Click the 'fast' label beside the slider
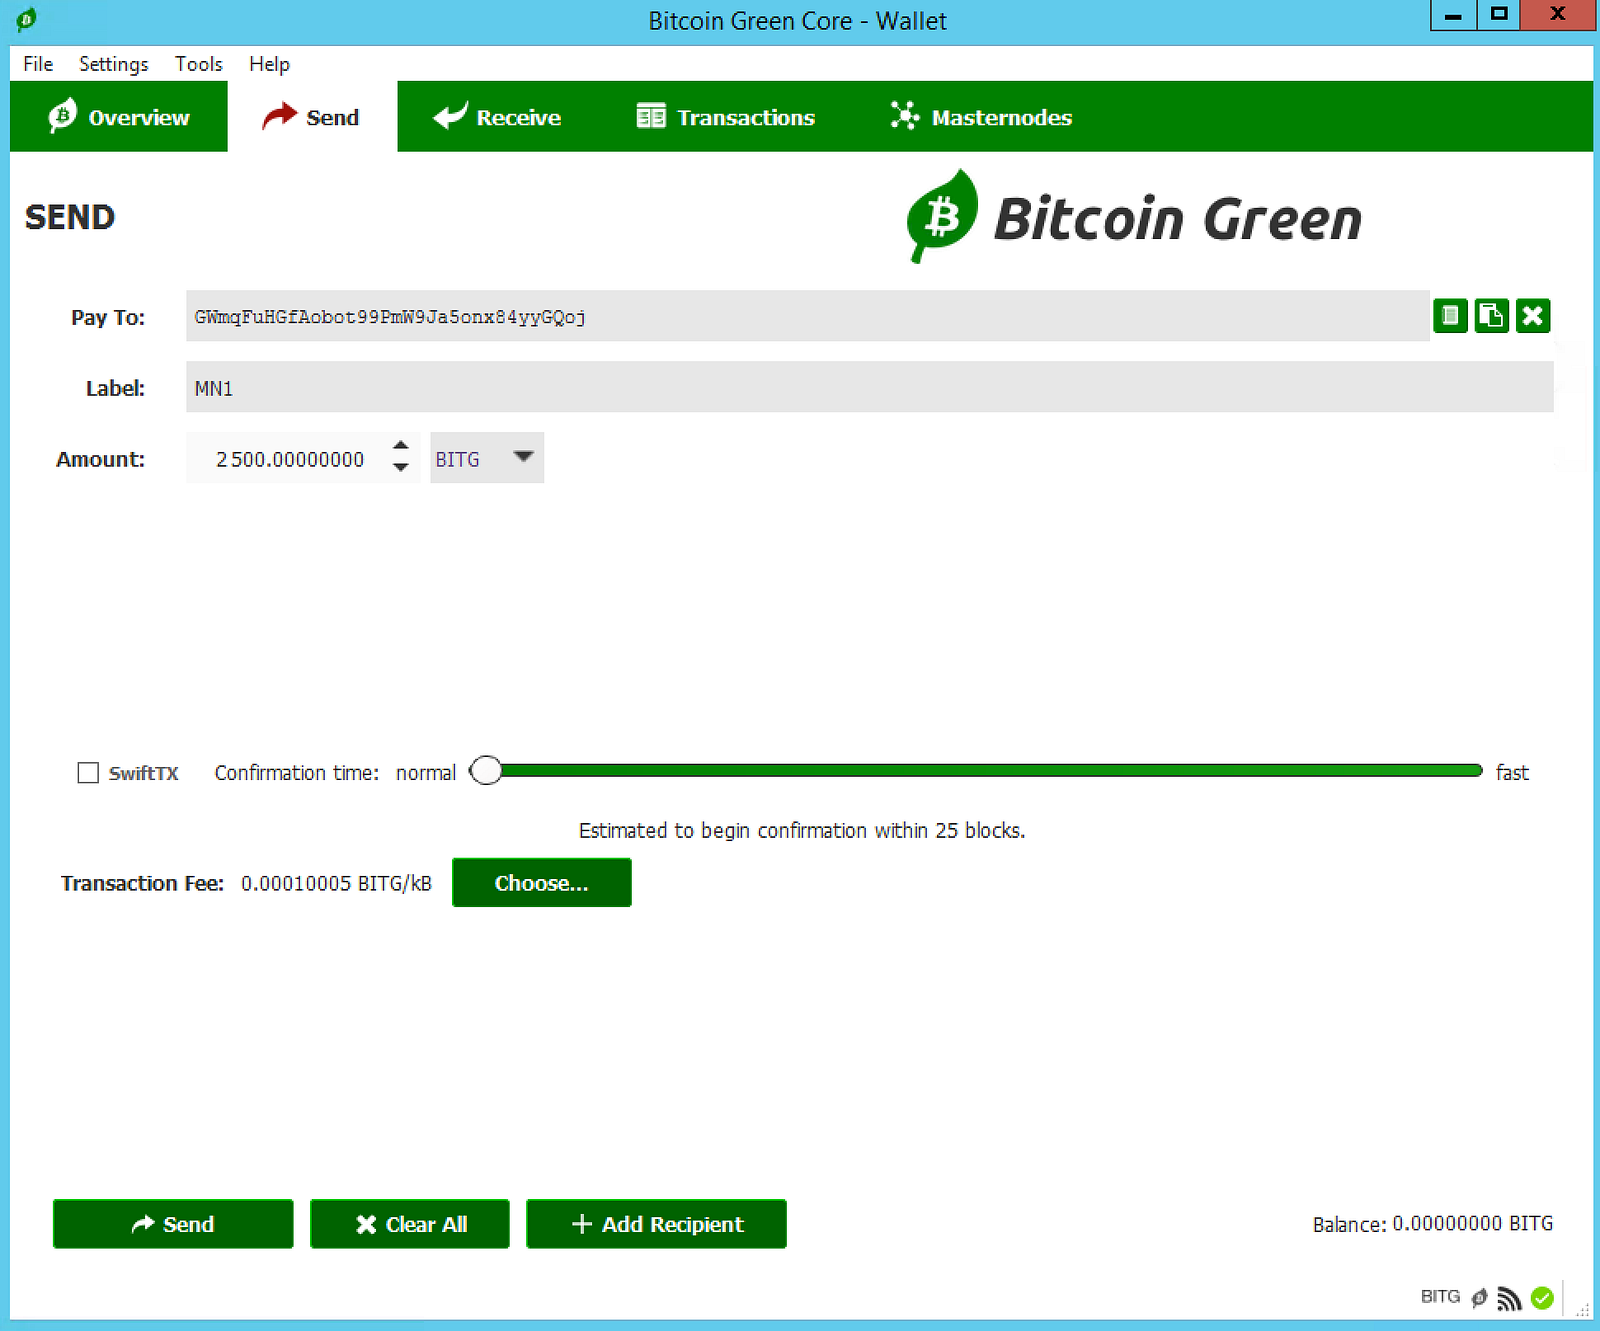 coord(1512,772)
